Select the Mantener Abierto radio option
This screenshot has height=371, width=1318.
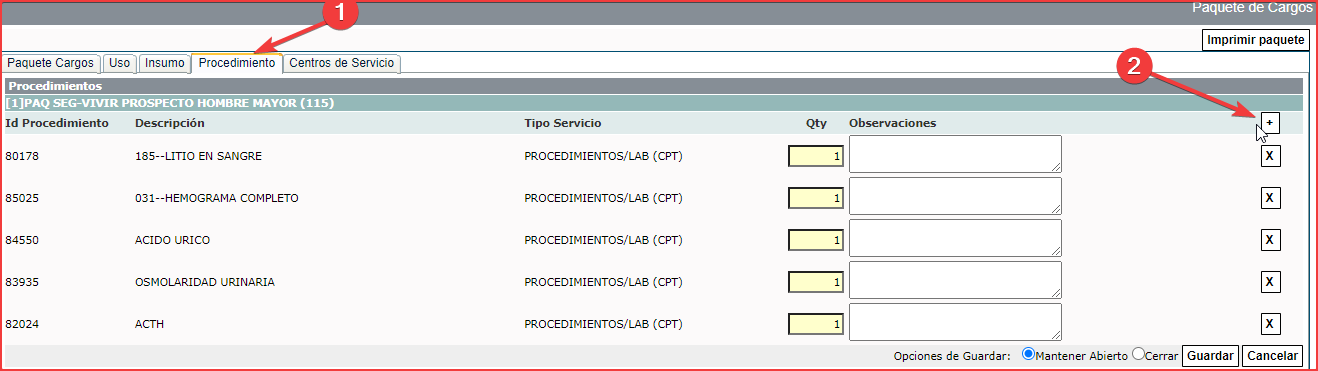tap(1027, 355)
